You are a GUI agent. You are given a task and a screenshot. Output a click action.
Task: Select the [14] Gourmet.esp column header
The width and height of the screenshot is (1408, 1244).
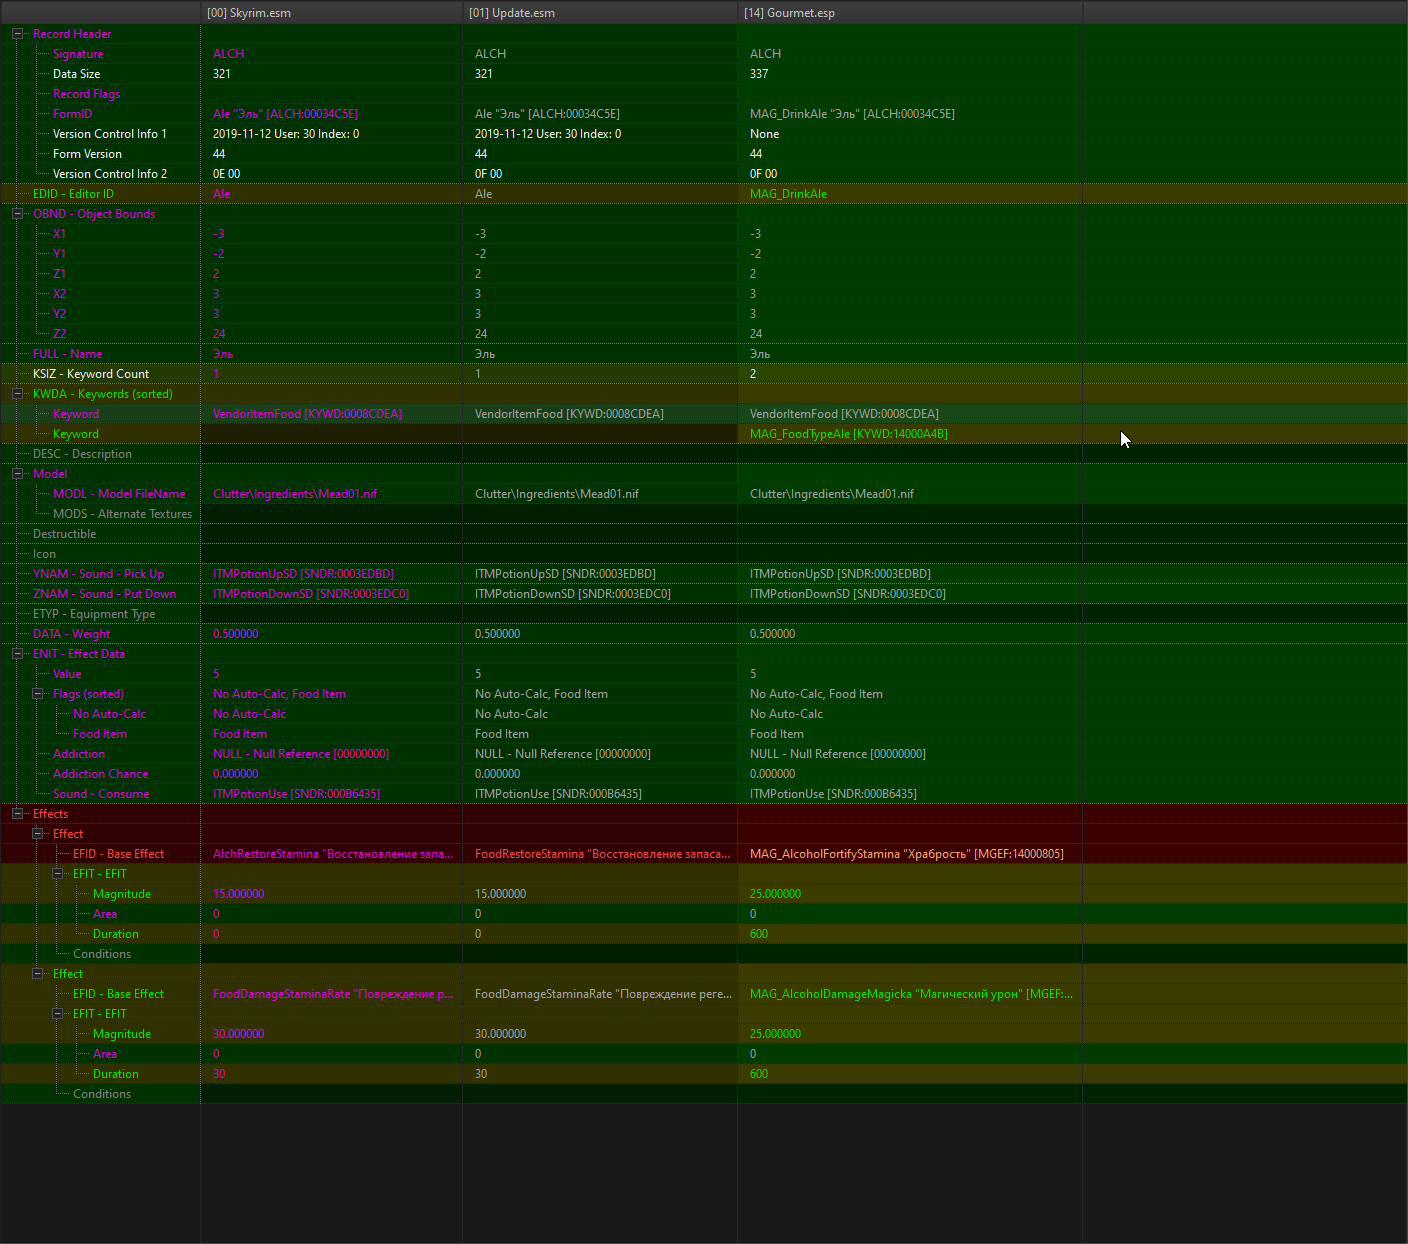910,13
